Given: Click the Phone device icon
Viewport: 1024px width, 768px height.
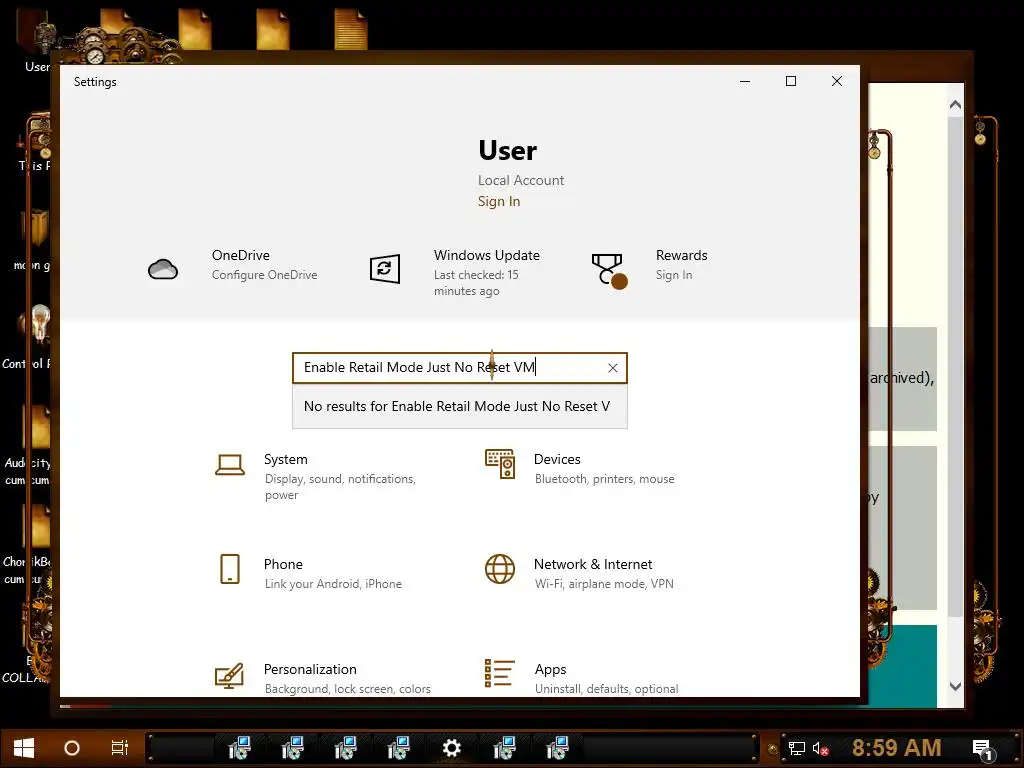Looking at the screenshot, I should coord(230,569).
